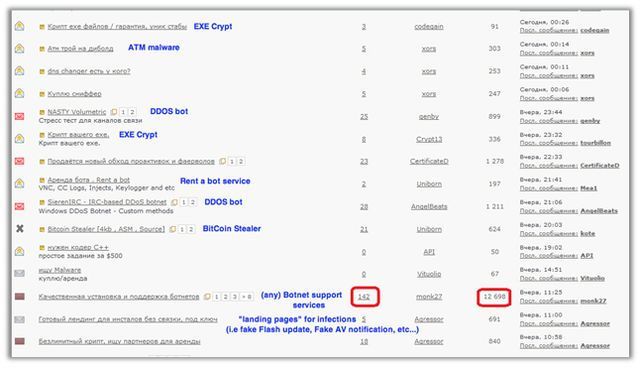
Task: Click the status icon beside 'Куплю сниффер'
Action: pos(19,93)
